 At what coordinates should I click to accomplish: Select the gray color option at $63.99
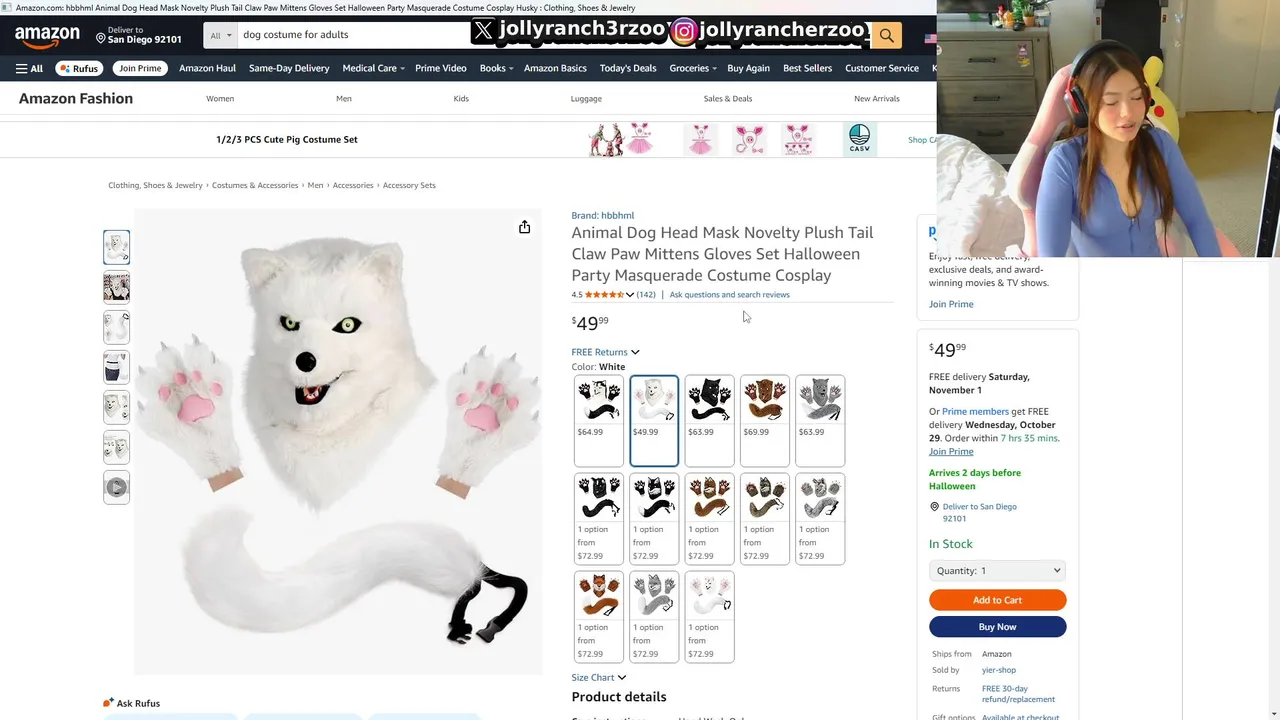click(820, 421)
